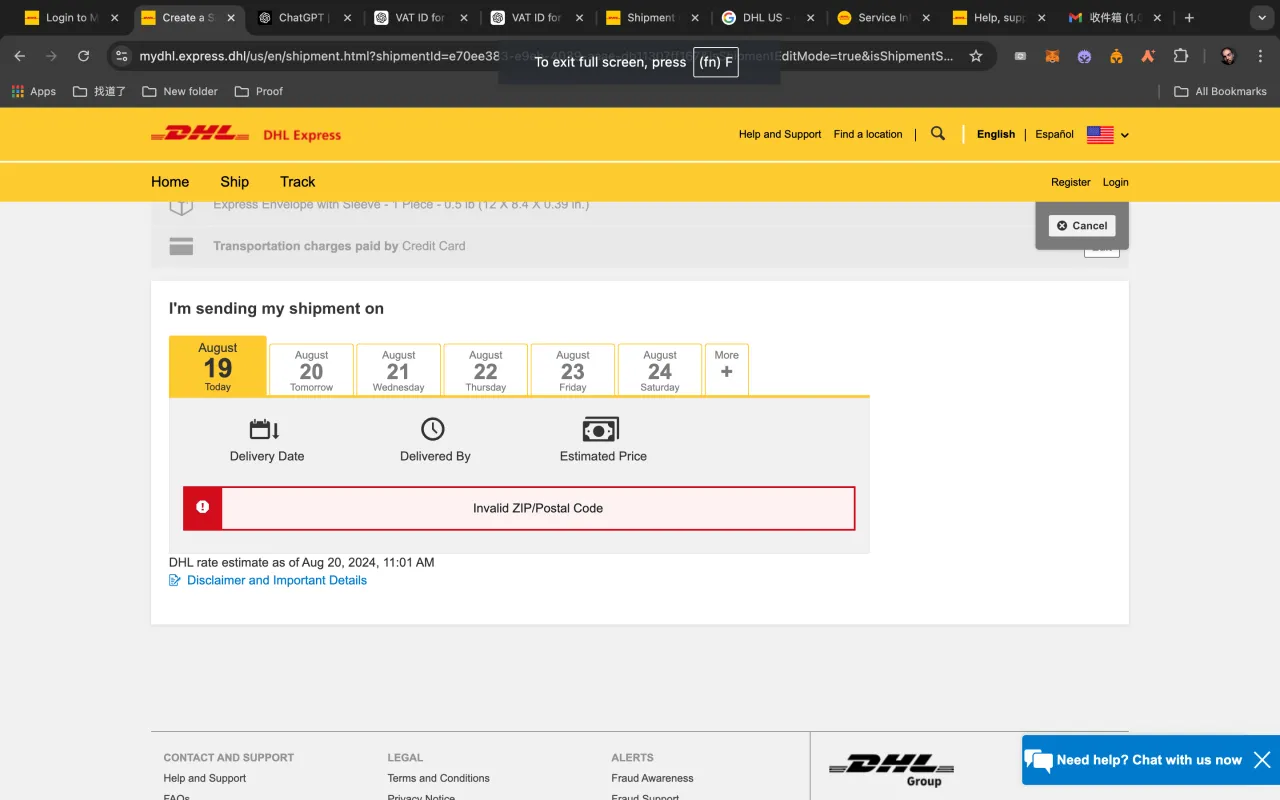Open the browser extensions puzzle icon
This screenshot has height=800, width=1280.
point(1181,57)
